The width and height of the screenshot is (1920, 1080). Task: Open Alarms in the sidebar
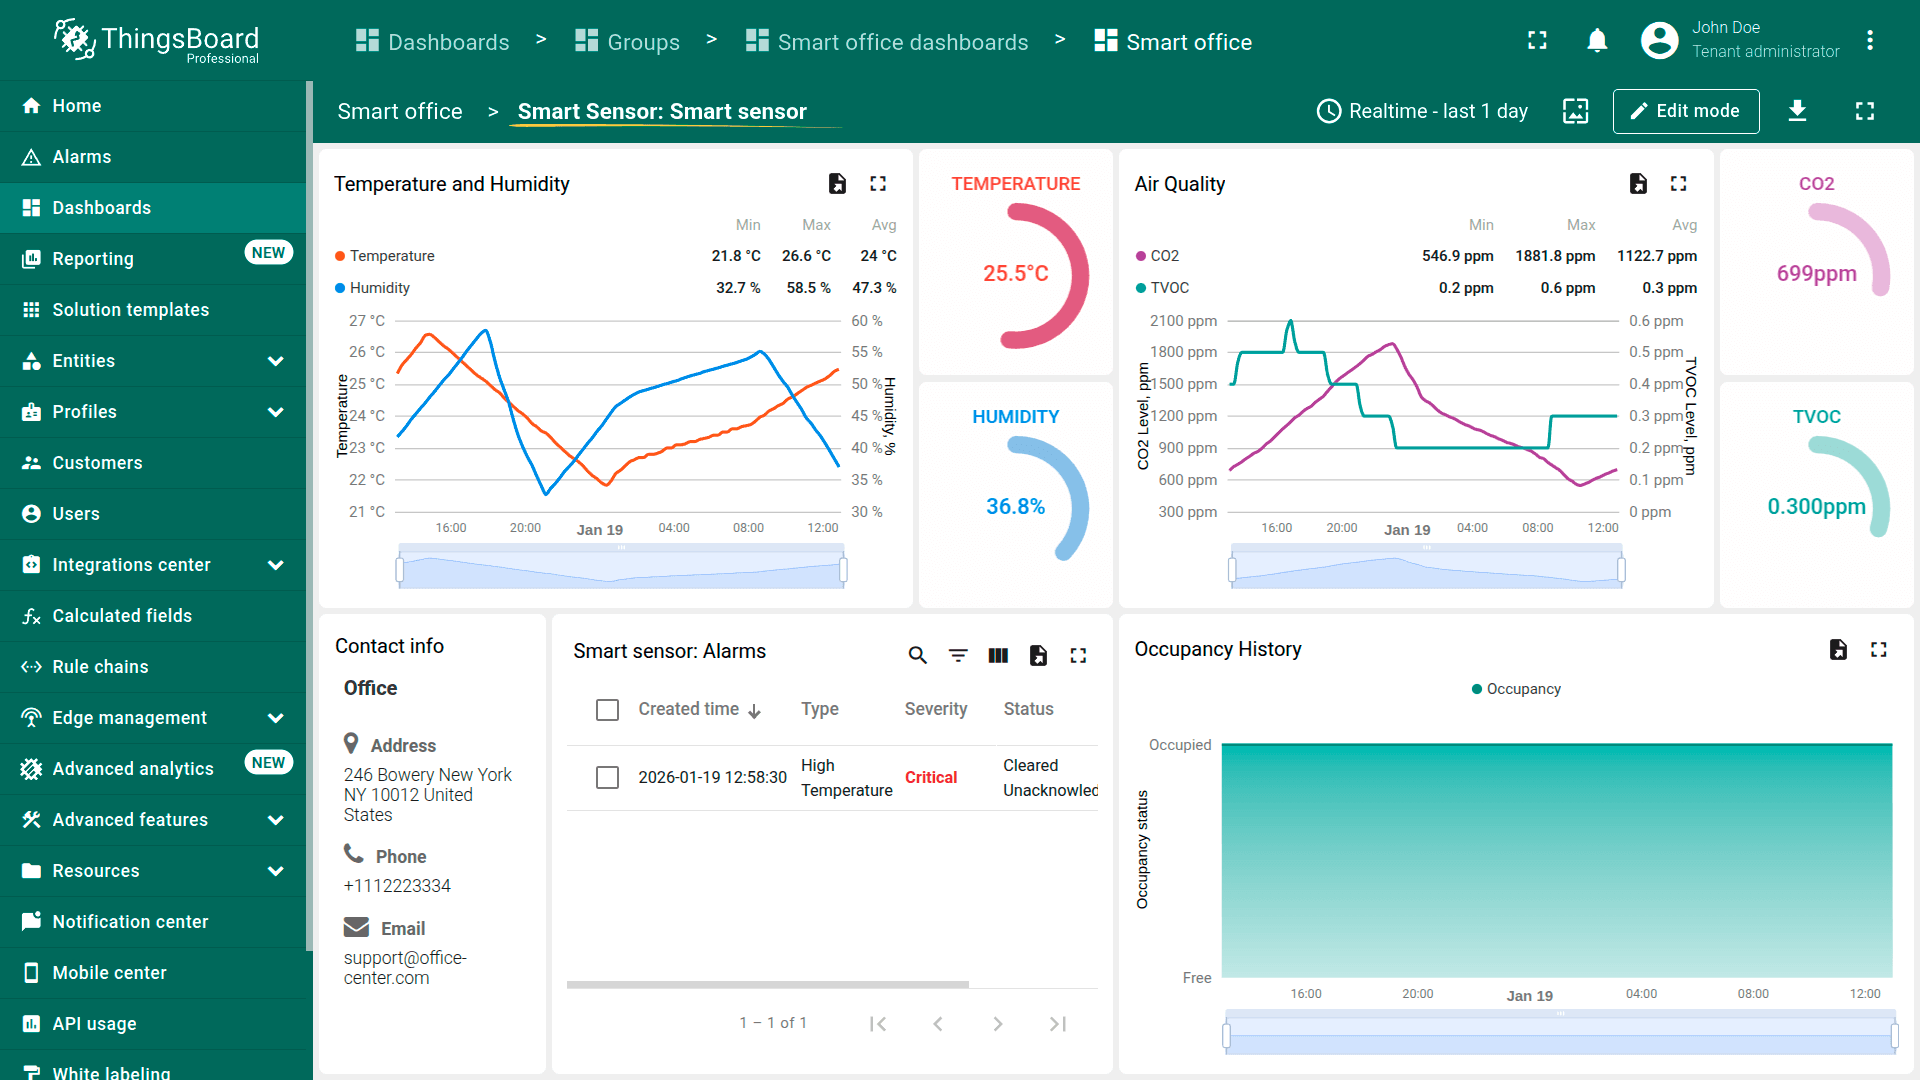(82, 157)
